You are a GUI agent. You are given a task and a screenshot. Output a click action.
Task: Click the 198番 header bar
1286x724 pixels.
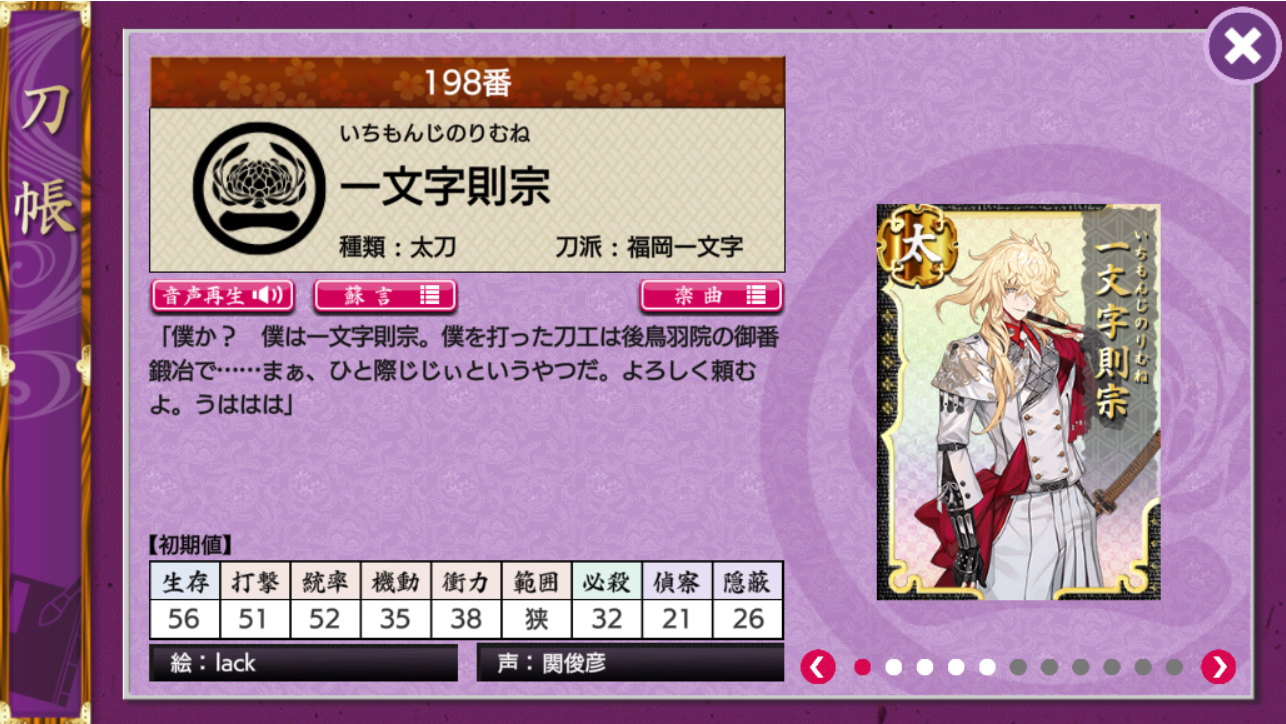point(467,82)
